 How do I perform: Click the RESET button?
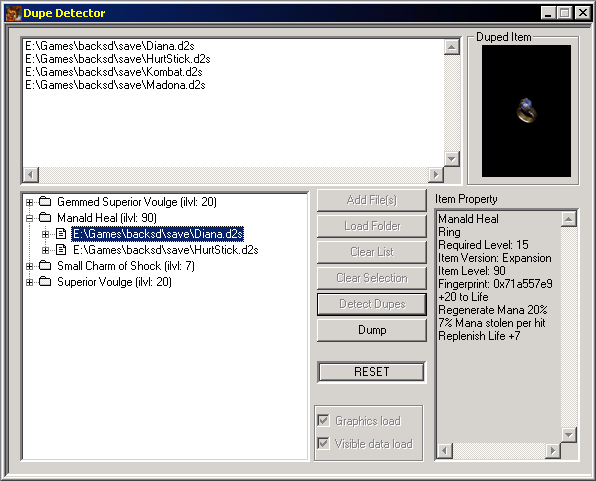click(372, 371)
